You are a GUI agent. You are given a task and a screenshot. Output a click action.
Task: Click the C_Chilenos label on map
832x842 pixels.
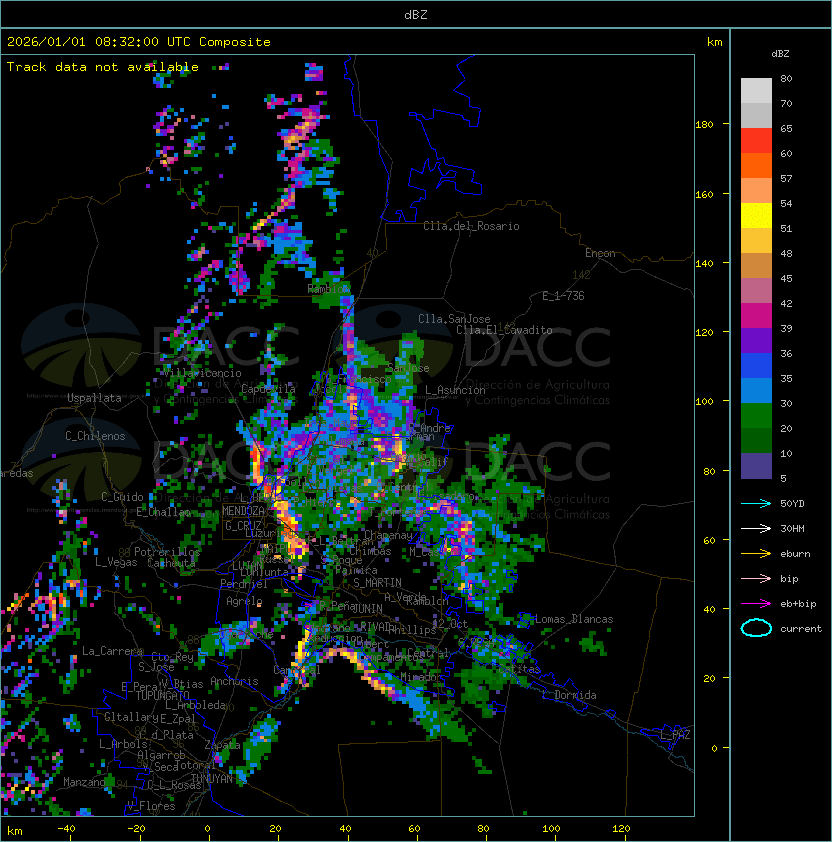95,436
